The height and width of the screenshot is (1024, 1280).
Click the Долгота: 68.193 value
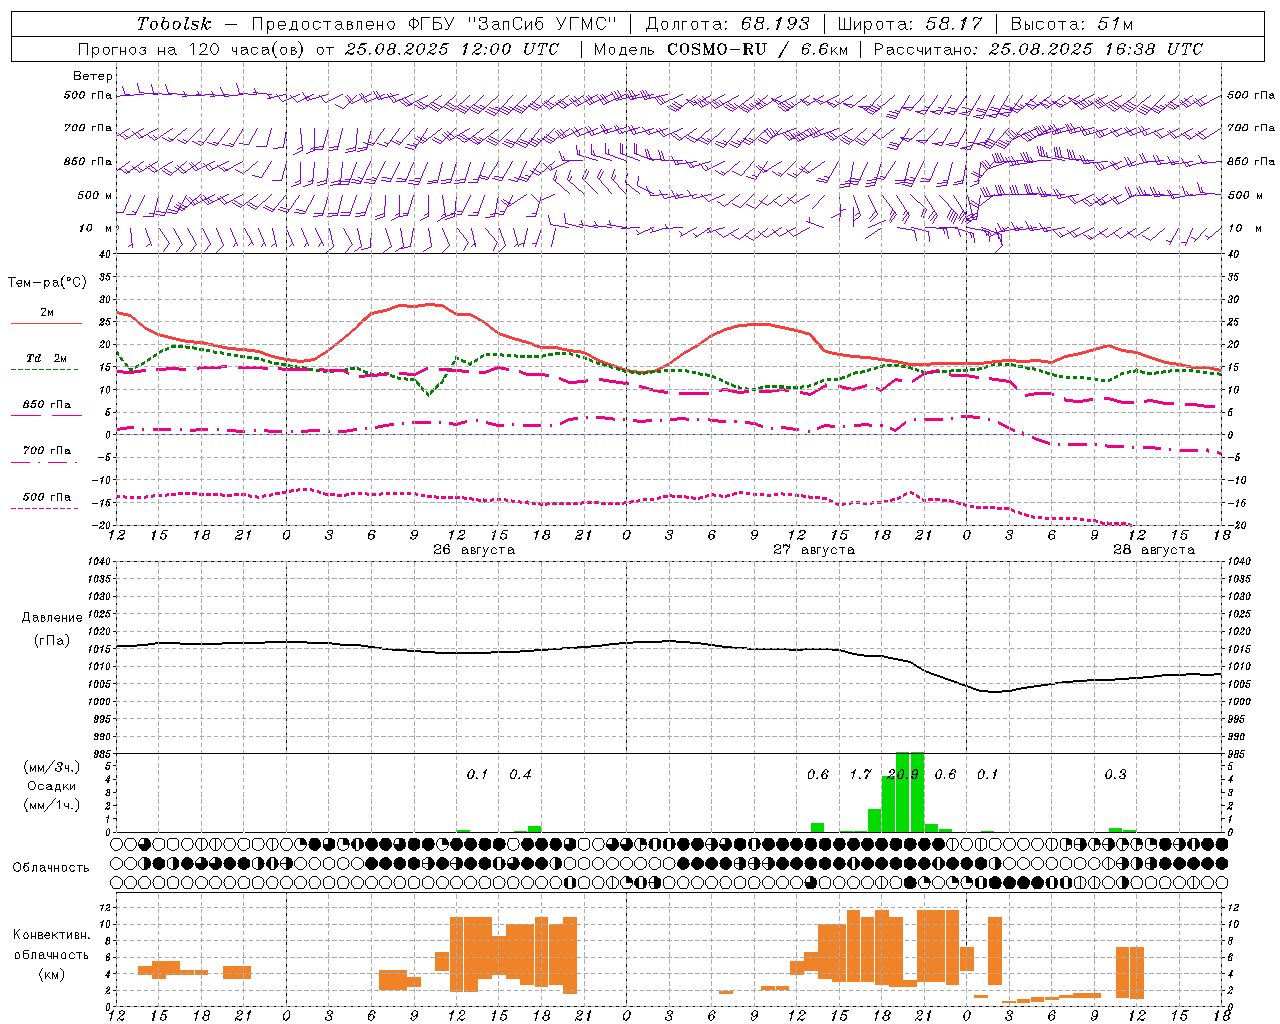pos(727,24)
